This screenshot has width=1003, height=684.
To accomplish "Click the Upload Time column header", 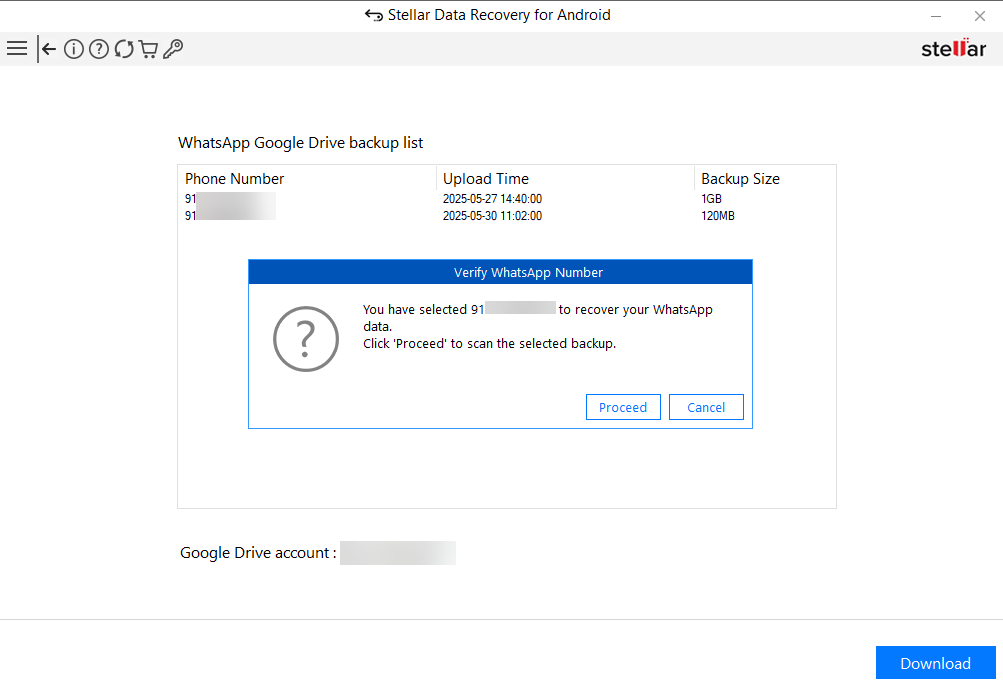I will click(x=486, y=179).
